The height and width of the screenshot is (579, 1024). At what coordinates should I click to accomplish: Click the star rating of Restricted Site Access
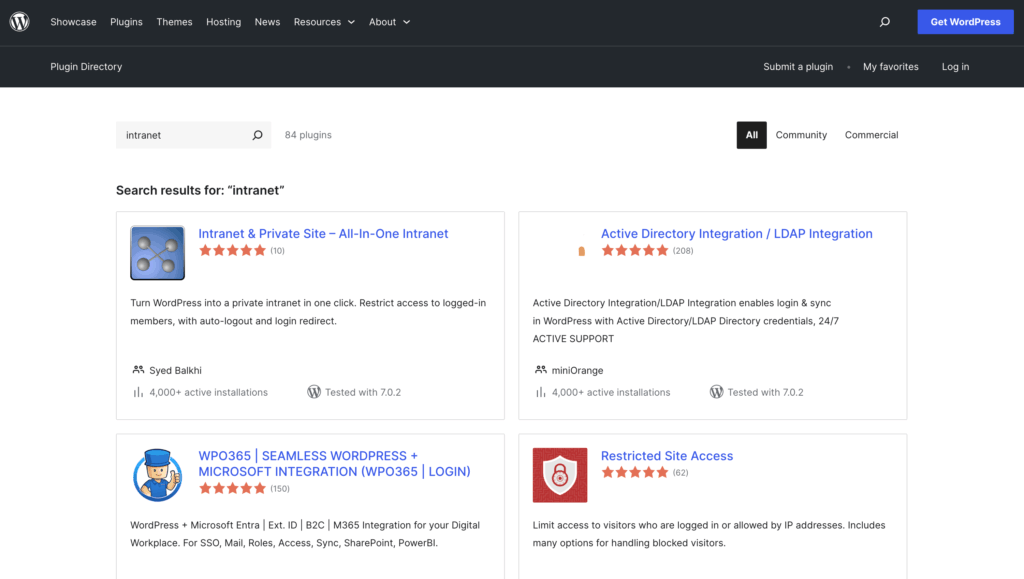point(635,472)
